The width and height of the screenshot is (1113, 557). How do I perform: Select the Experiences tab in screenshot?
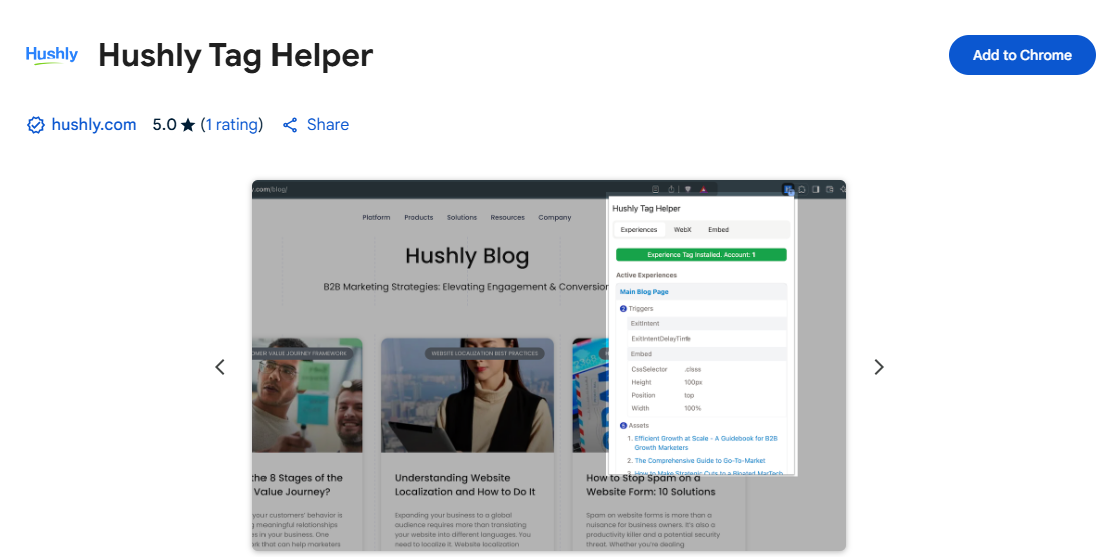click(639, 230)
